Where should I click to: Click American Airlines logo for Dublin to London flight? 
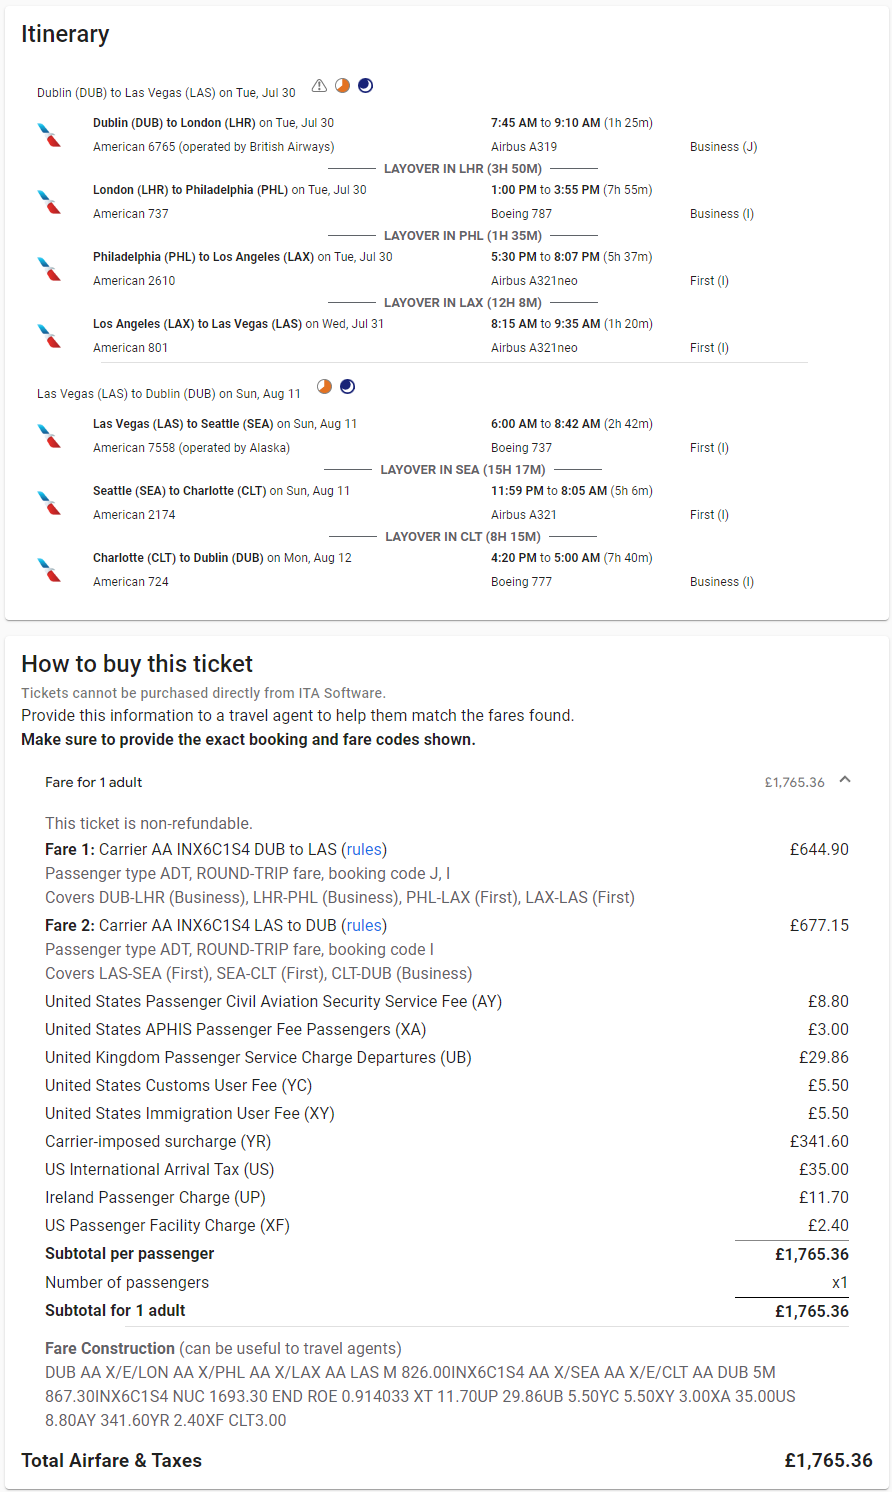point(49,135)
